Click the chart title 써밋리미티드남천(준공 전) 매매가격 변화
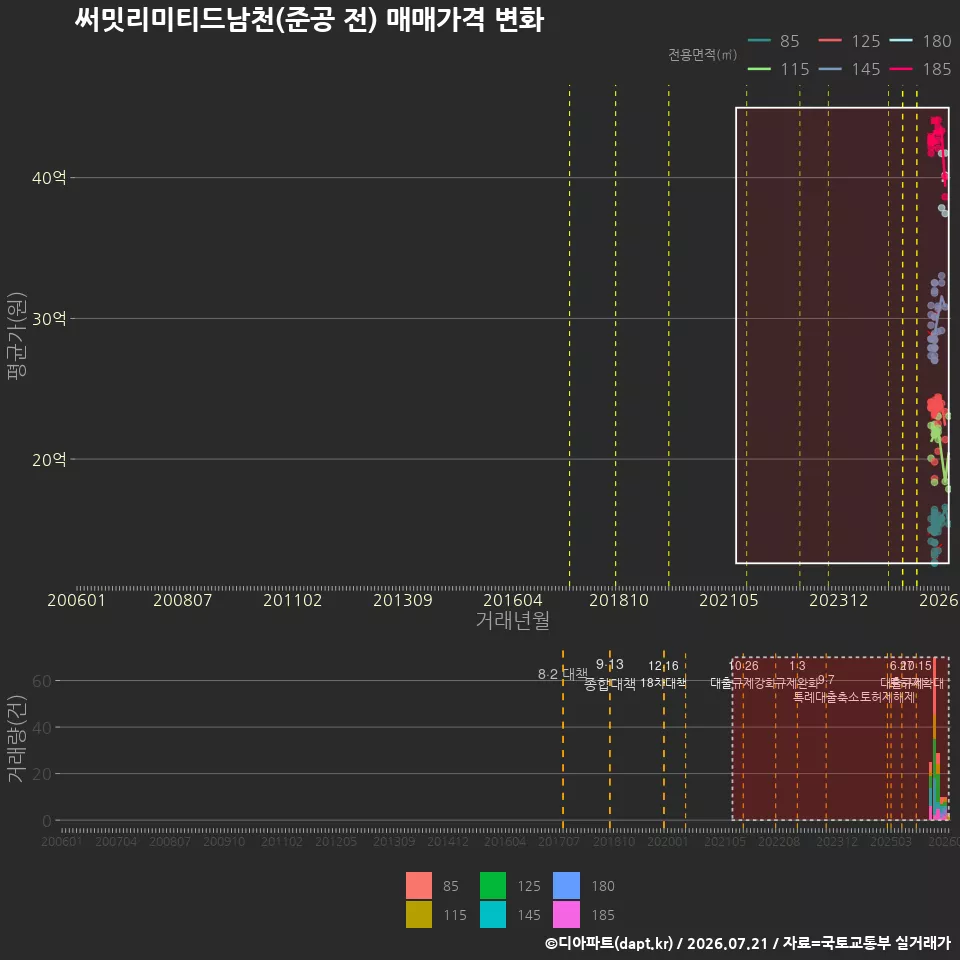960x960 pixels. tap(309, 20)
